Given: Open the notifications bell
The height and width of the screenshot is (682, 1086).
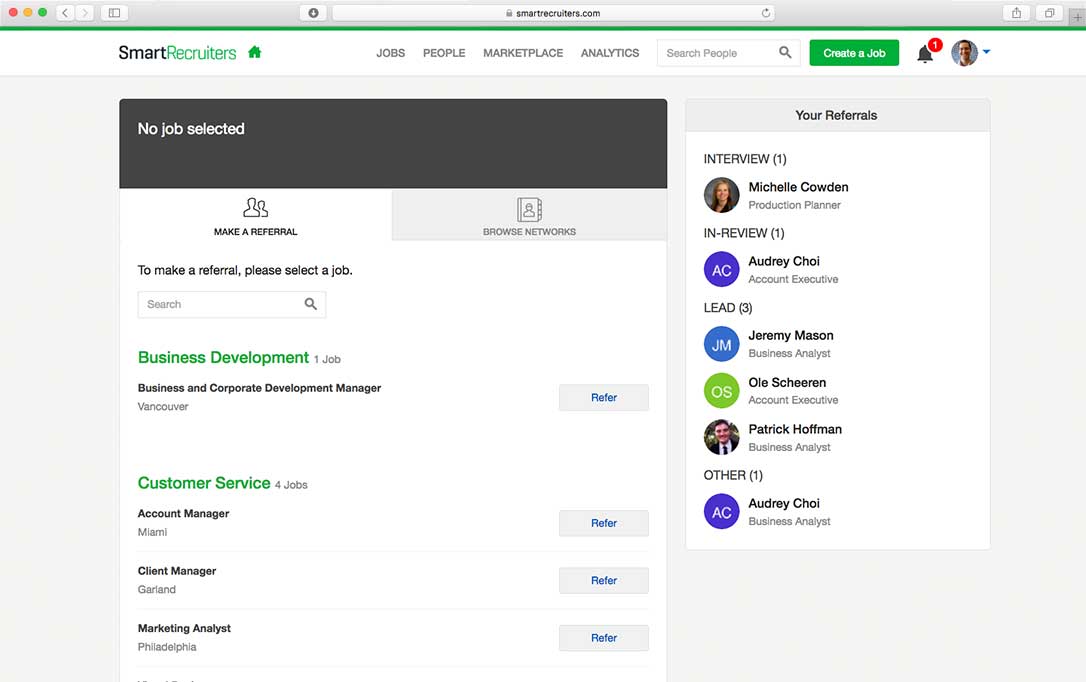Looking at the screenshot, I should click(x=925, y=54).
